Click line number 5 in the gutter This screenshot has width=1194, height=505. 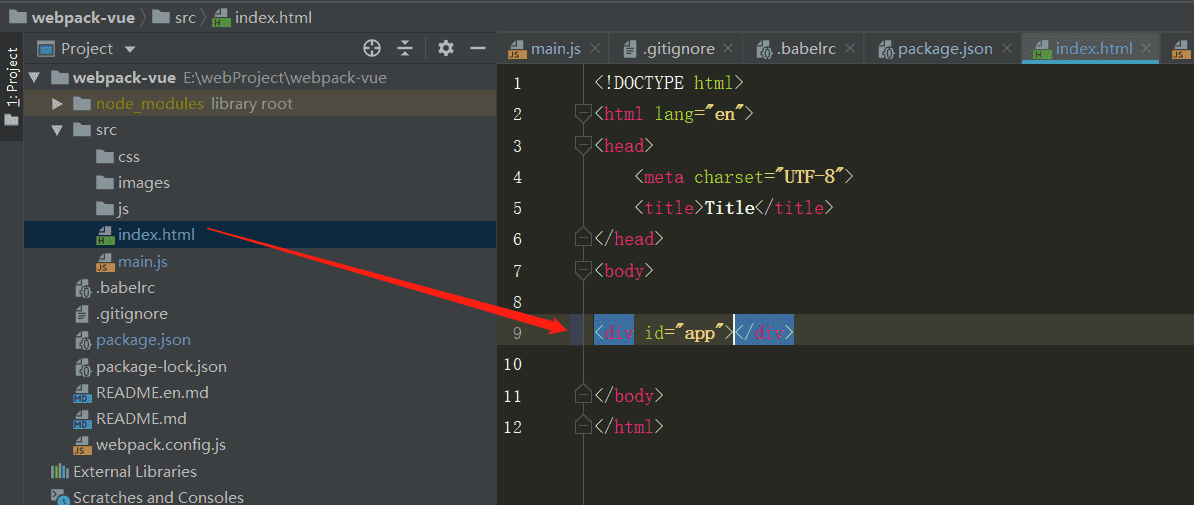(518, 208)
